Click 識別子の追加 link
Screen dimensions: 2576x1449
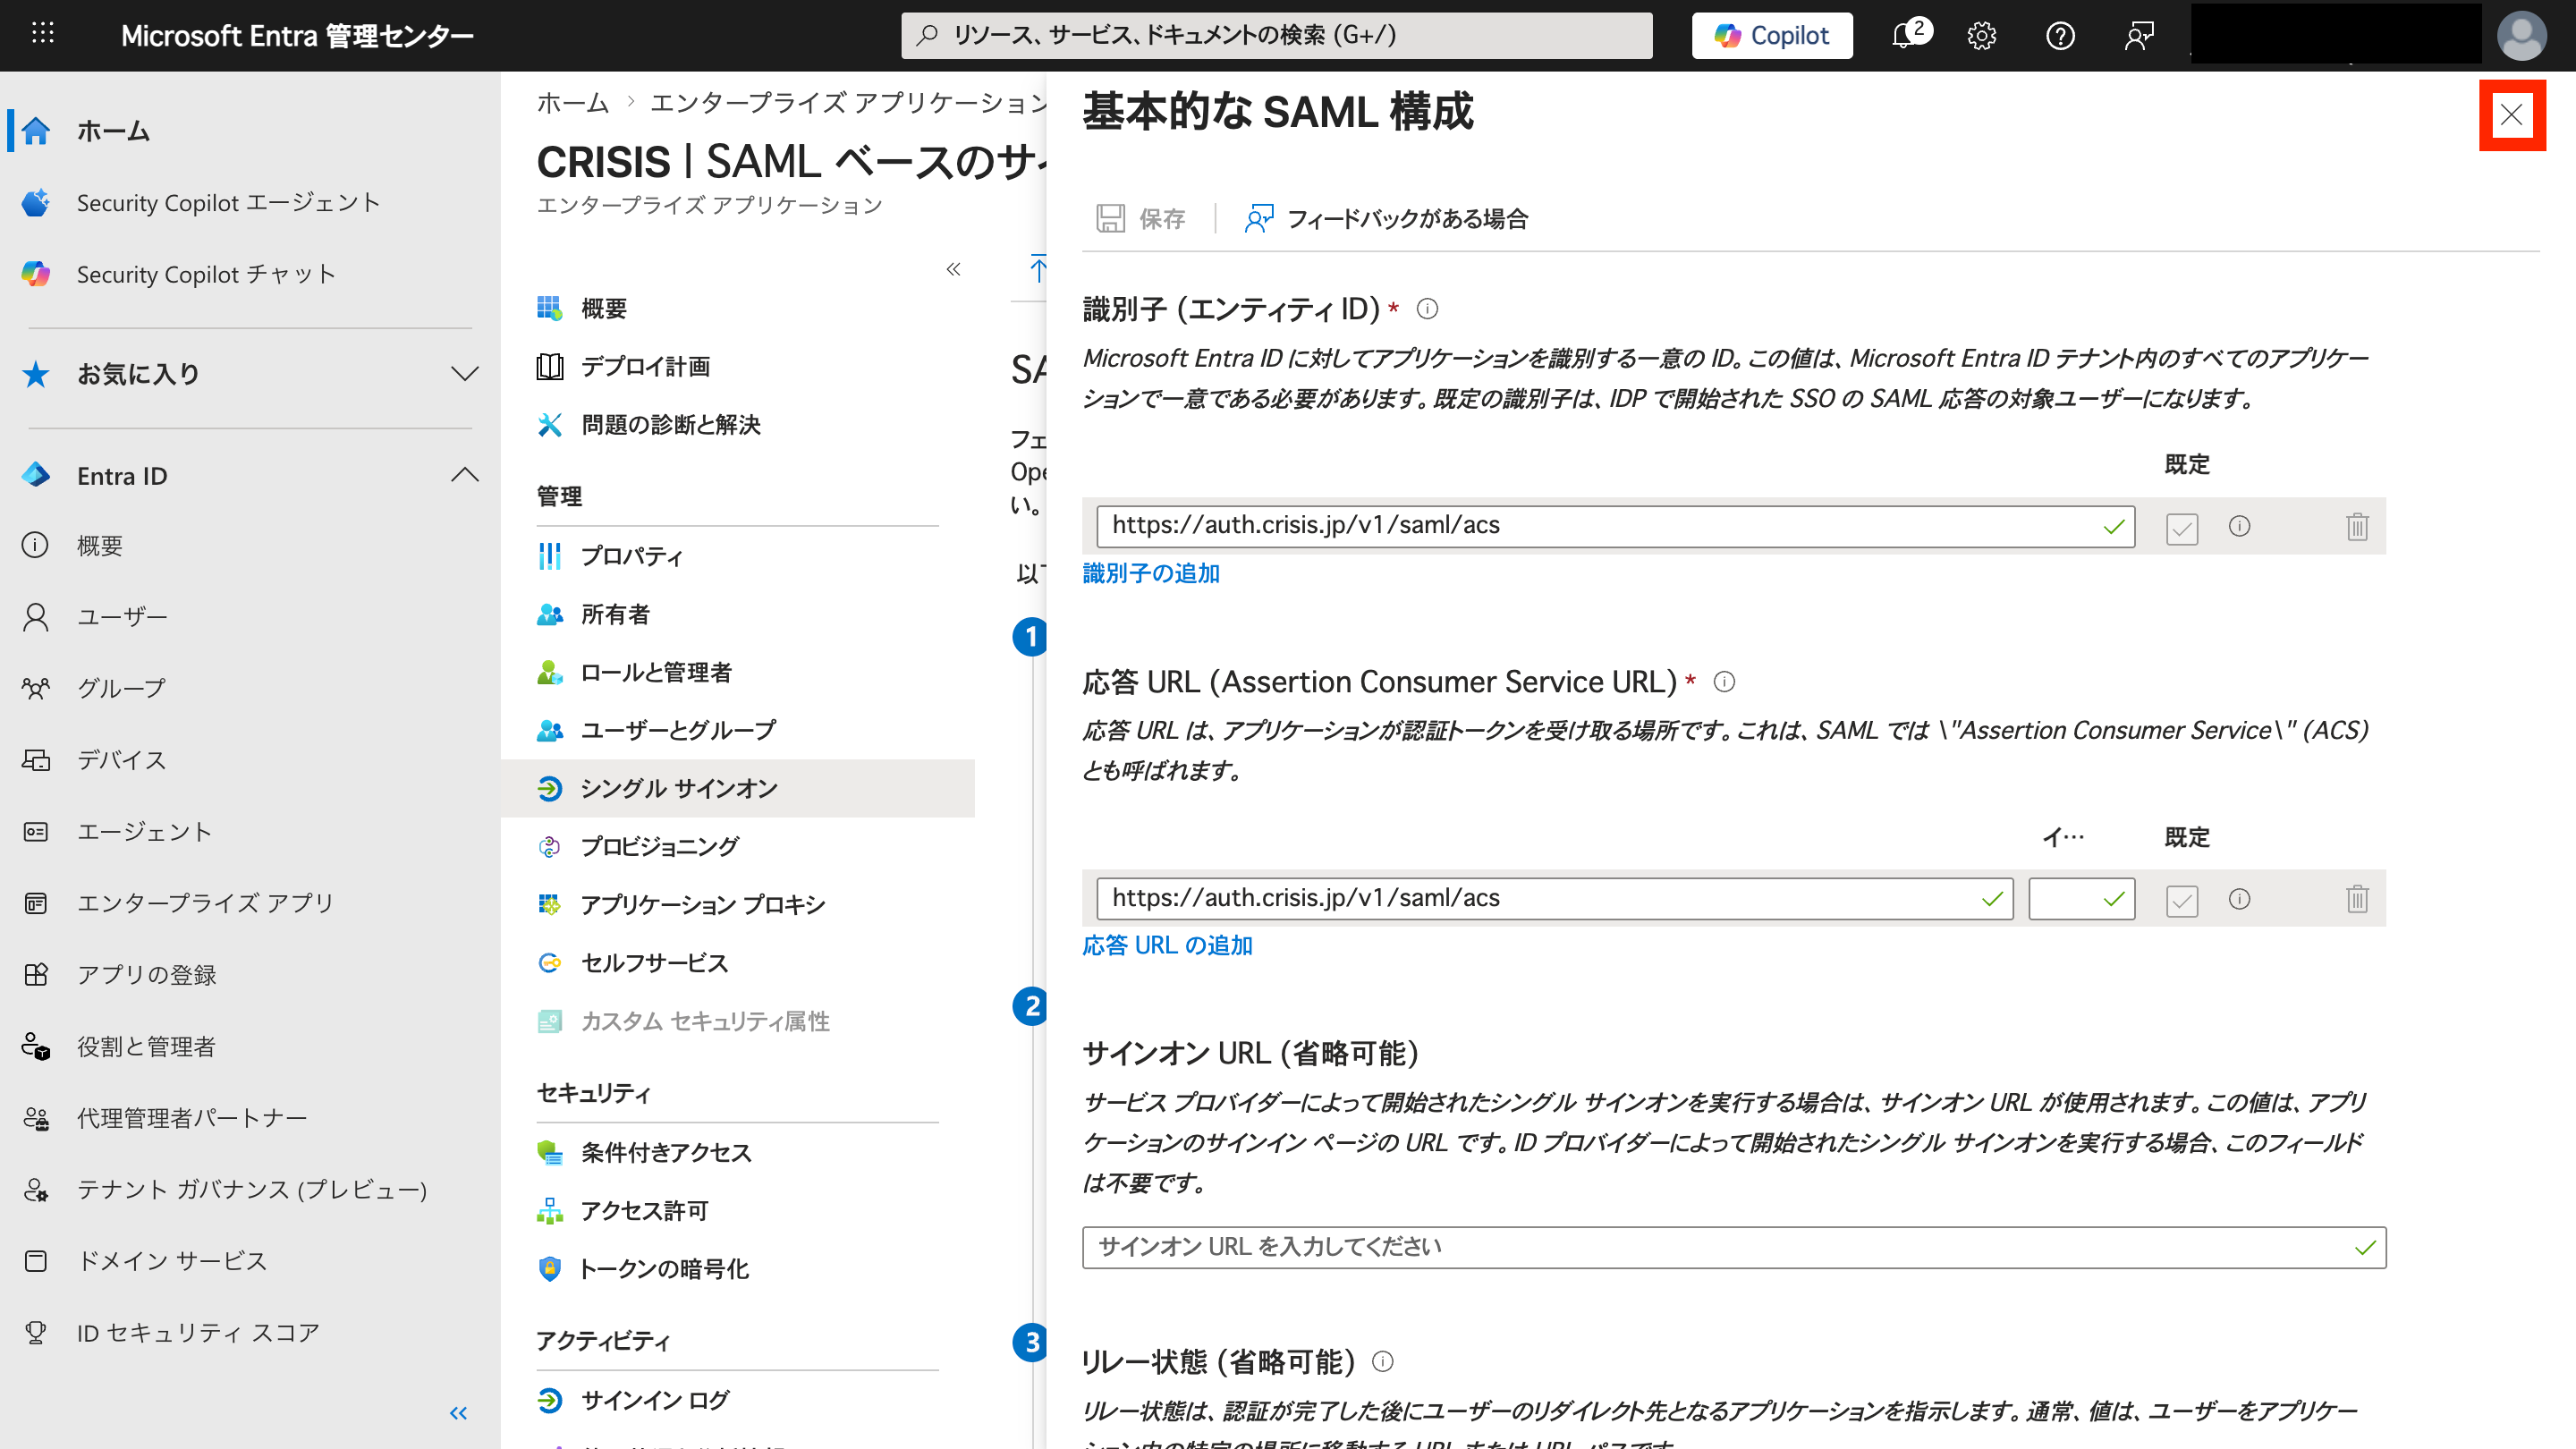point(1151,573)
